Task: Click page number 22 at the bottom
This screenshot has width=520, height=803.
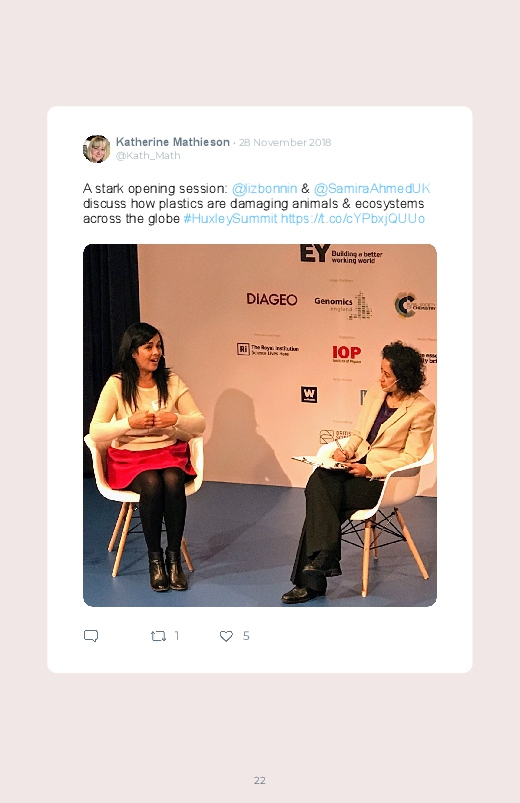Action: 260,780
